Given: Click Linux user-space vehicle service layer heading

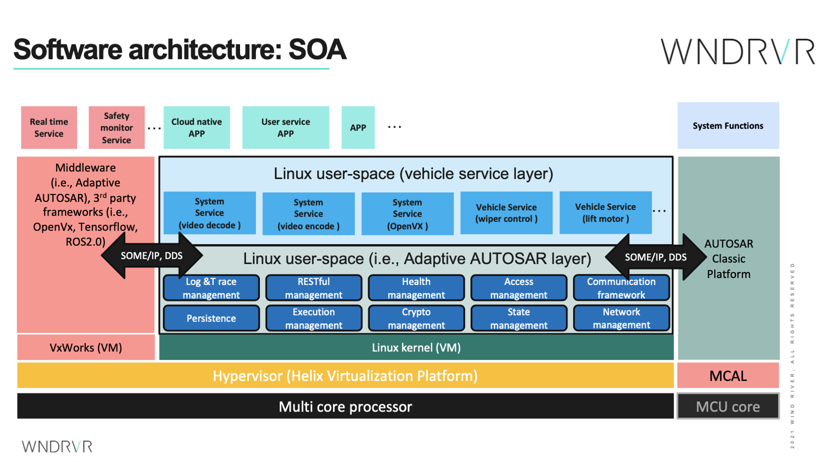Looking at the screenshot, I should pos(413,174).
